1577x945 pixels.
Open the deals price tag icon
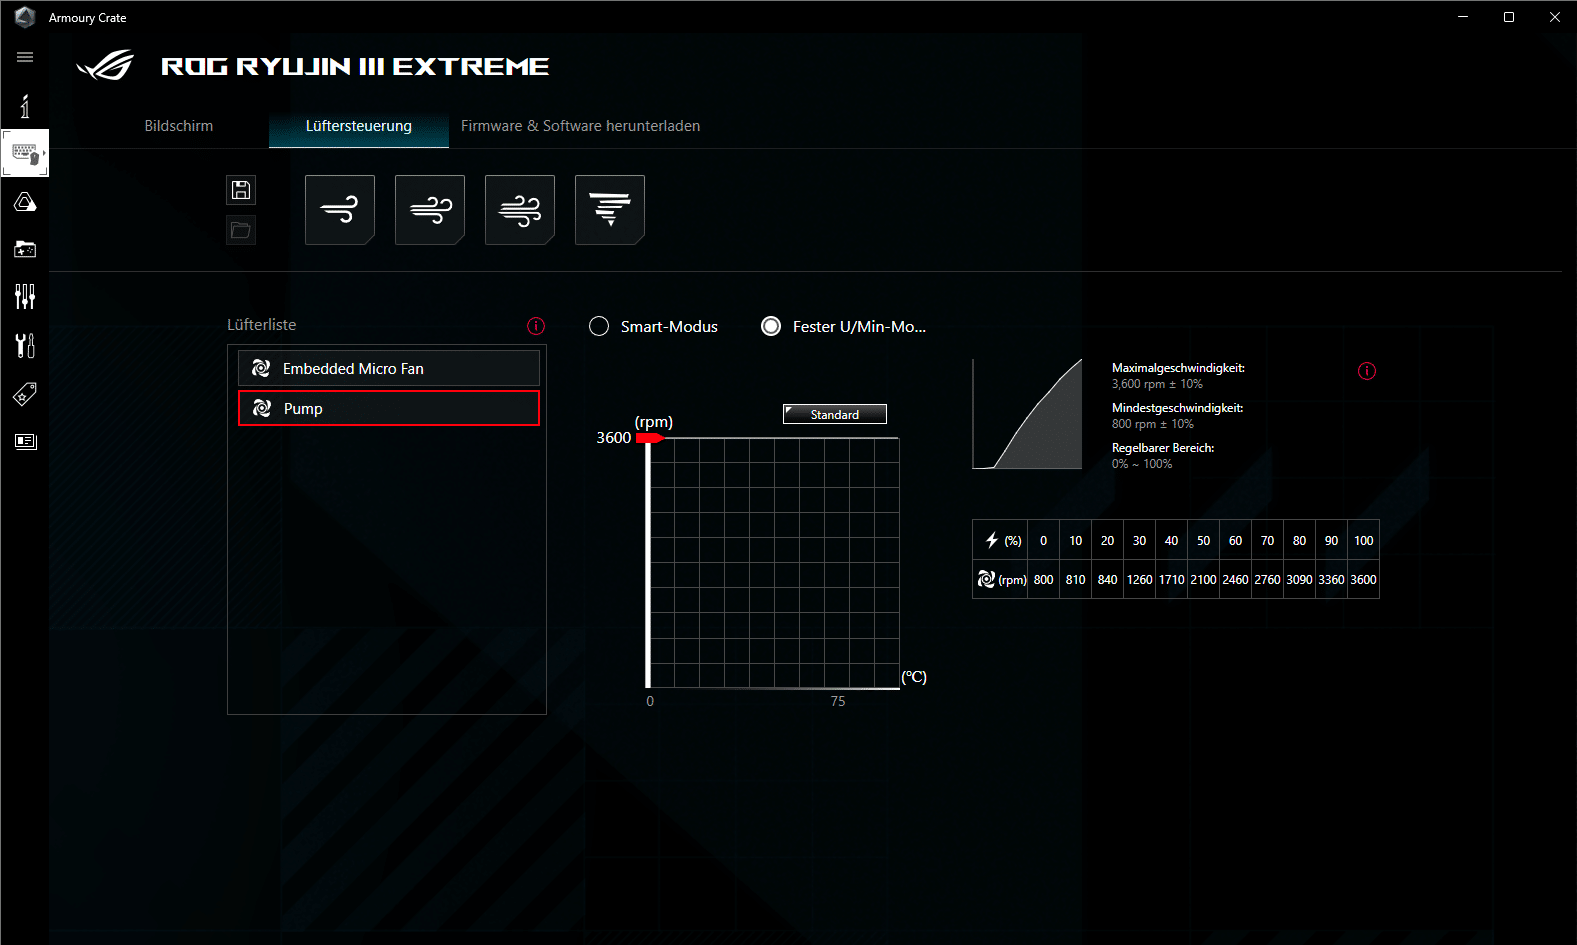tap(25, 394)
